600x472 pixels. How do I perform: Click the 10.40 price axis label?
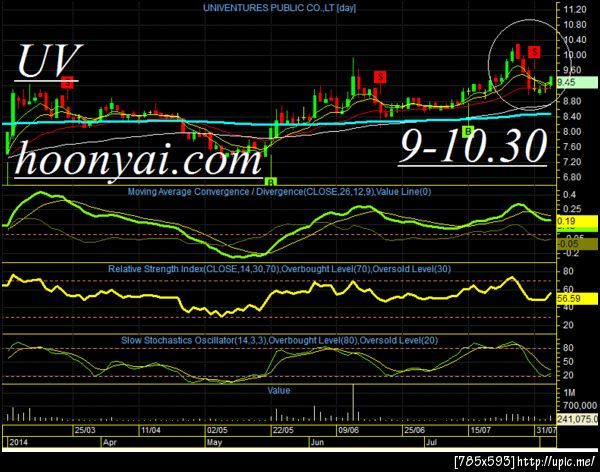(x=575, y=40)
